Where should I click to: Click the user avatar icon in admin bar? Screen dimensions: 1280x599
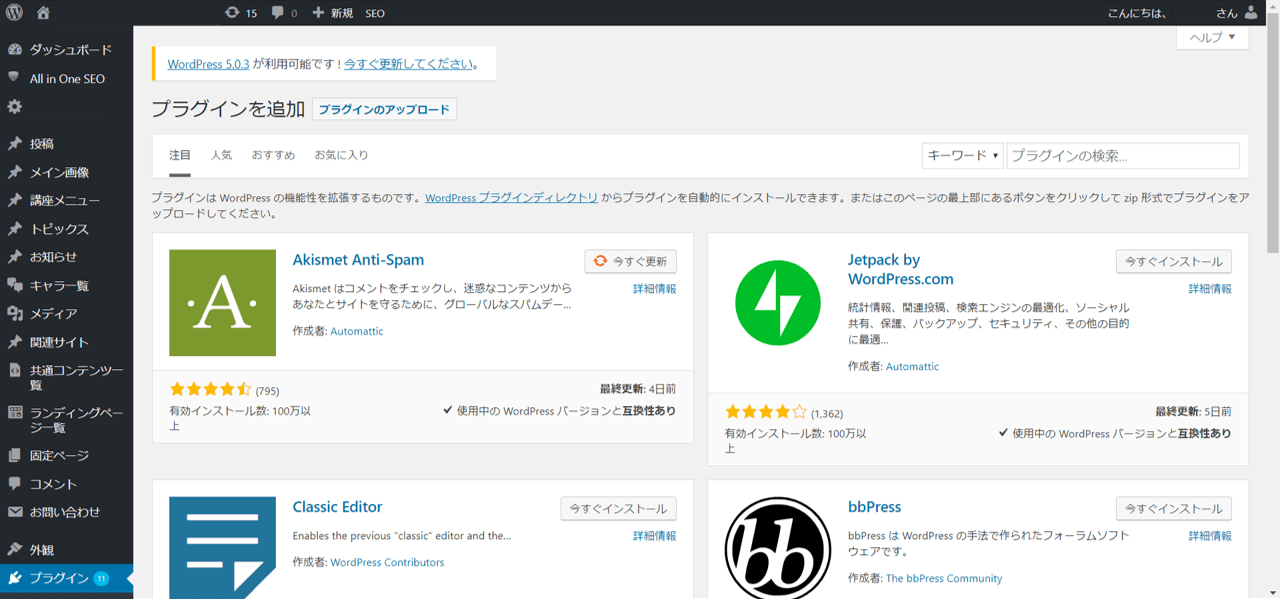1252,13
